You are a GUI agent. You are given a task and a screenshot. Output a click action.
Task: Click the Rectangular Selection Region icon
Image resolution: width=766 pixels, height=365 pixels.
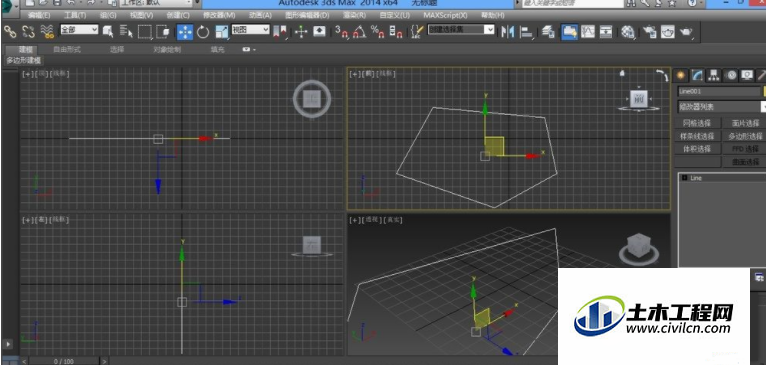[x=145, y=32]
